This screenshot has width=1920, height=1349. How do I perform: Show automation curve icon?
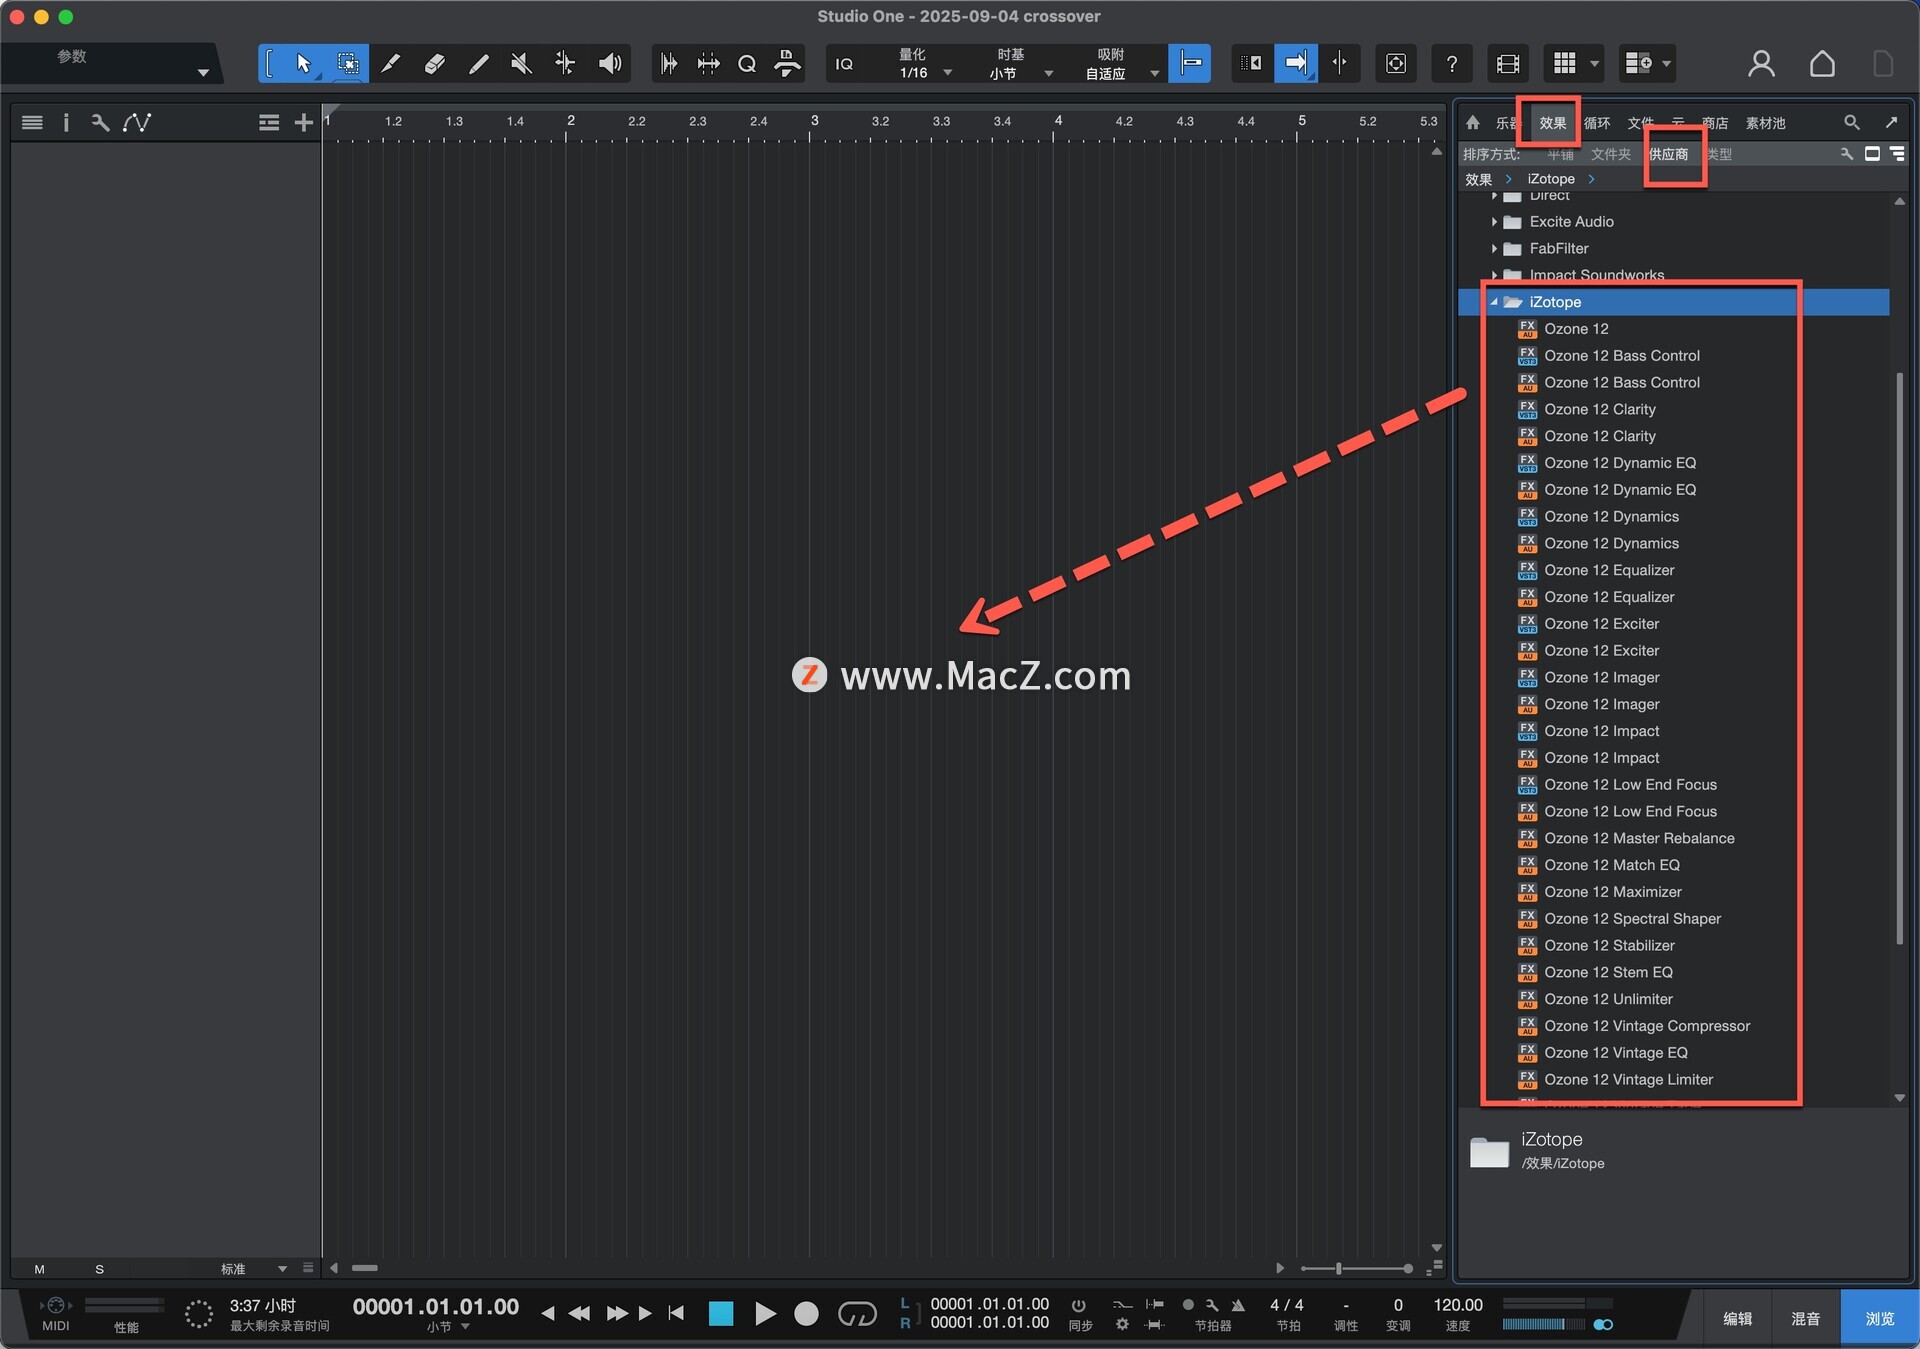coord(137,123)
